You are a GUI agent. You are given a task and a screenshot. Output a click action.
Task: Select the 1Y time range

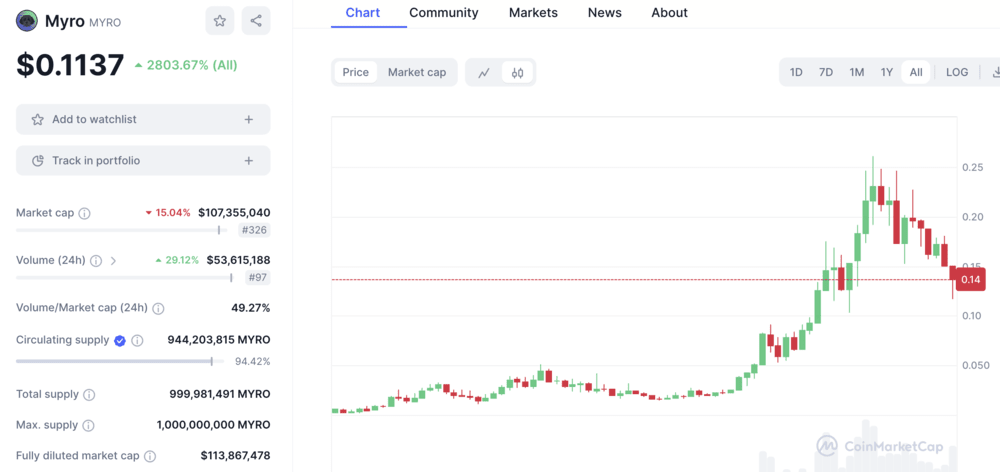(x=886, y=72)
